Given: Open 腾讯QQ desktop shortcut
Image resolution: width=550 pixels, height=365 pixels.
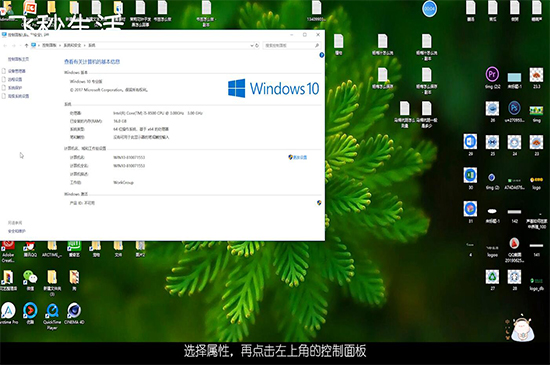Looking at the screenshot, I should coord(30,249).
